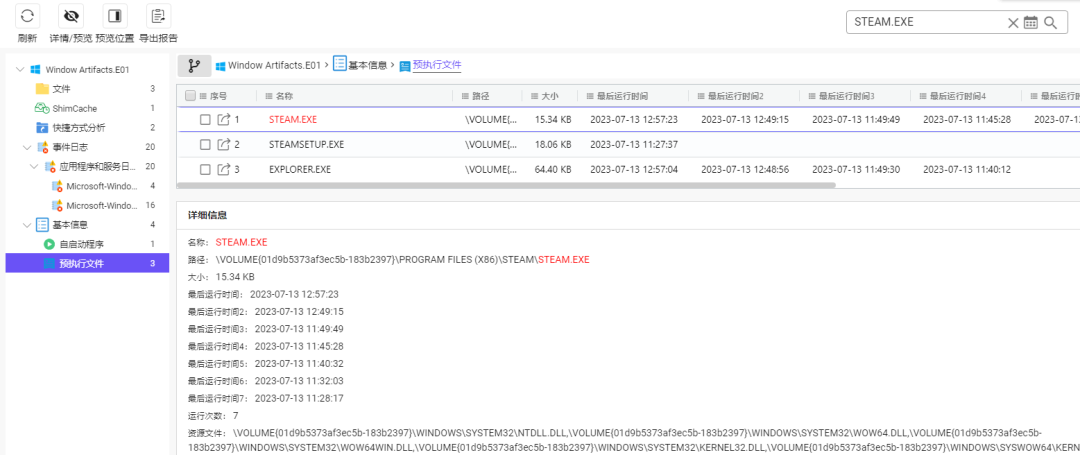1080x455 pixels.
Task: Collapse the Window Artifacts.E01 tree node
Action: coord(20,70)
